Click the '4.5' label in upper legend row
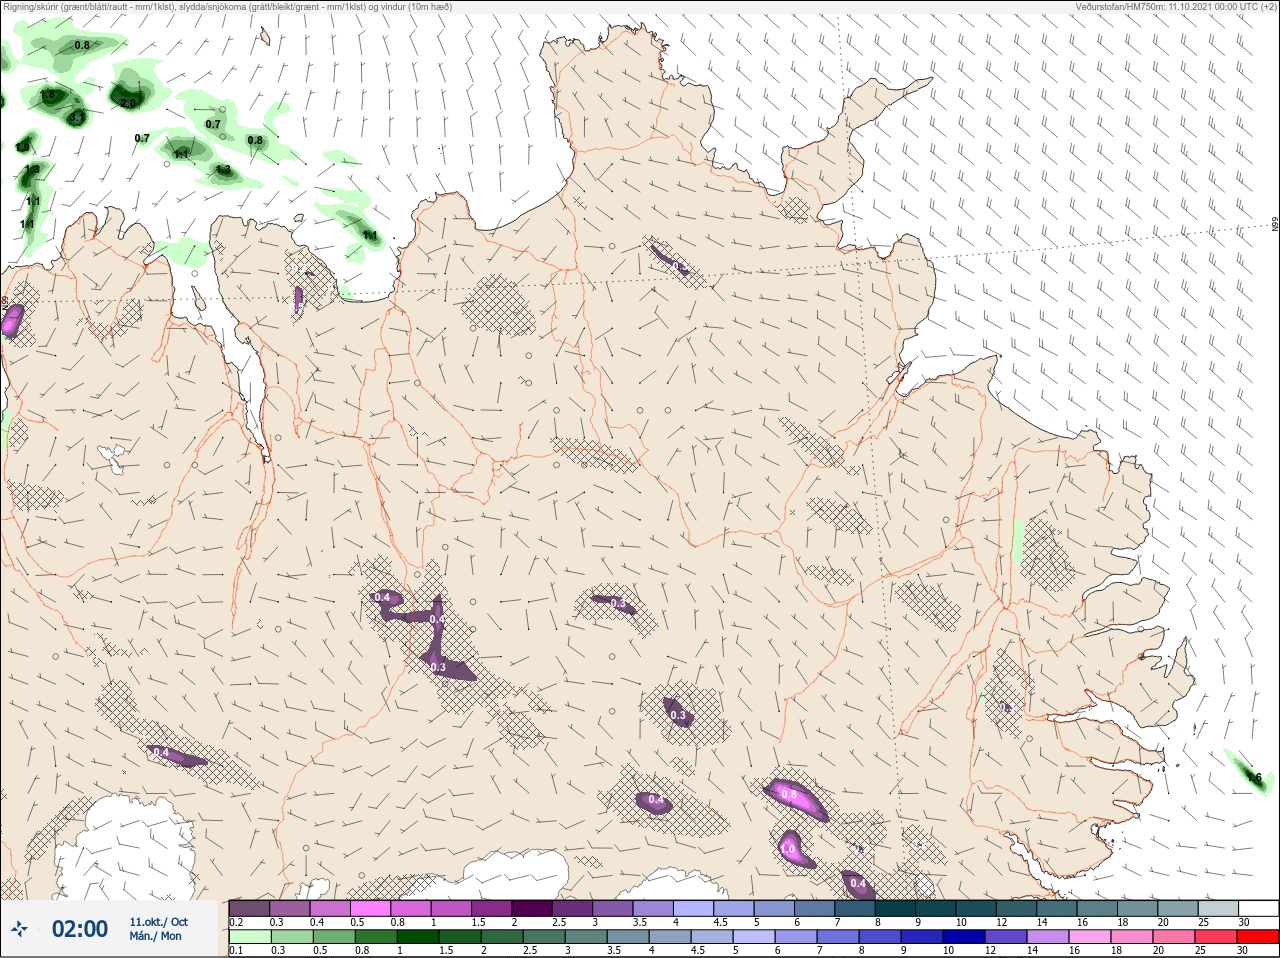 [x=720, y=922]
